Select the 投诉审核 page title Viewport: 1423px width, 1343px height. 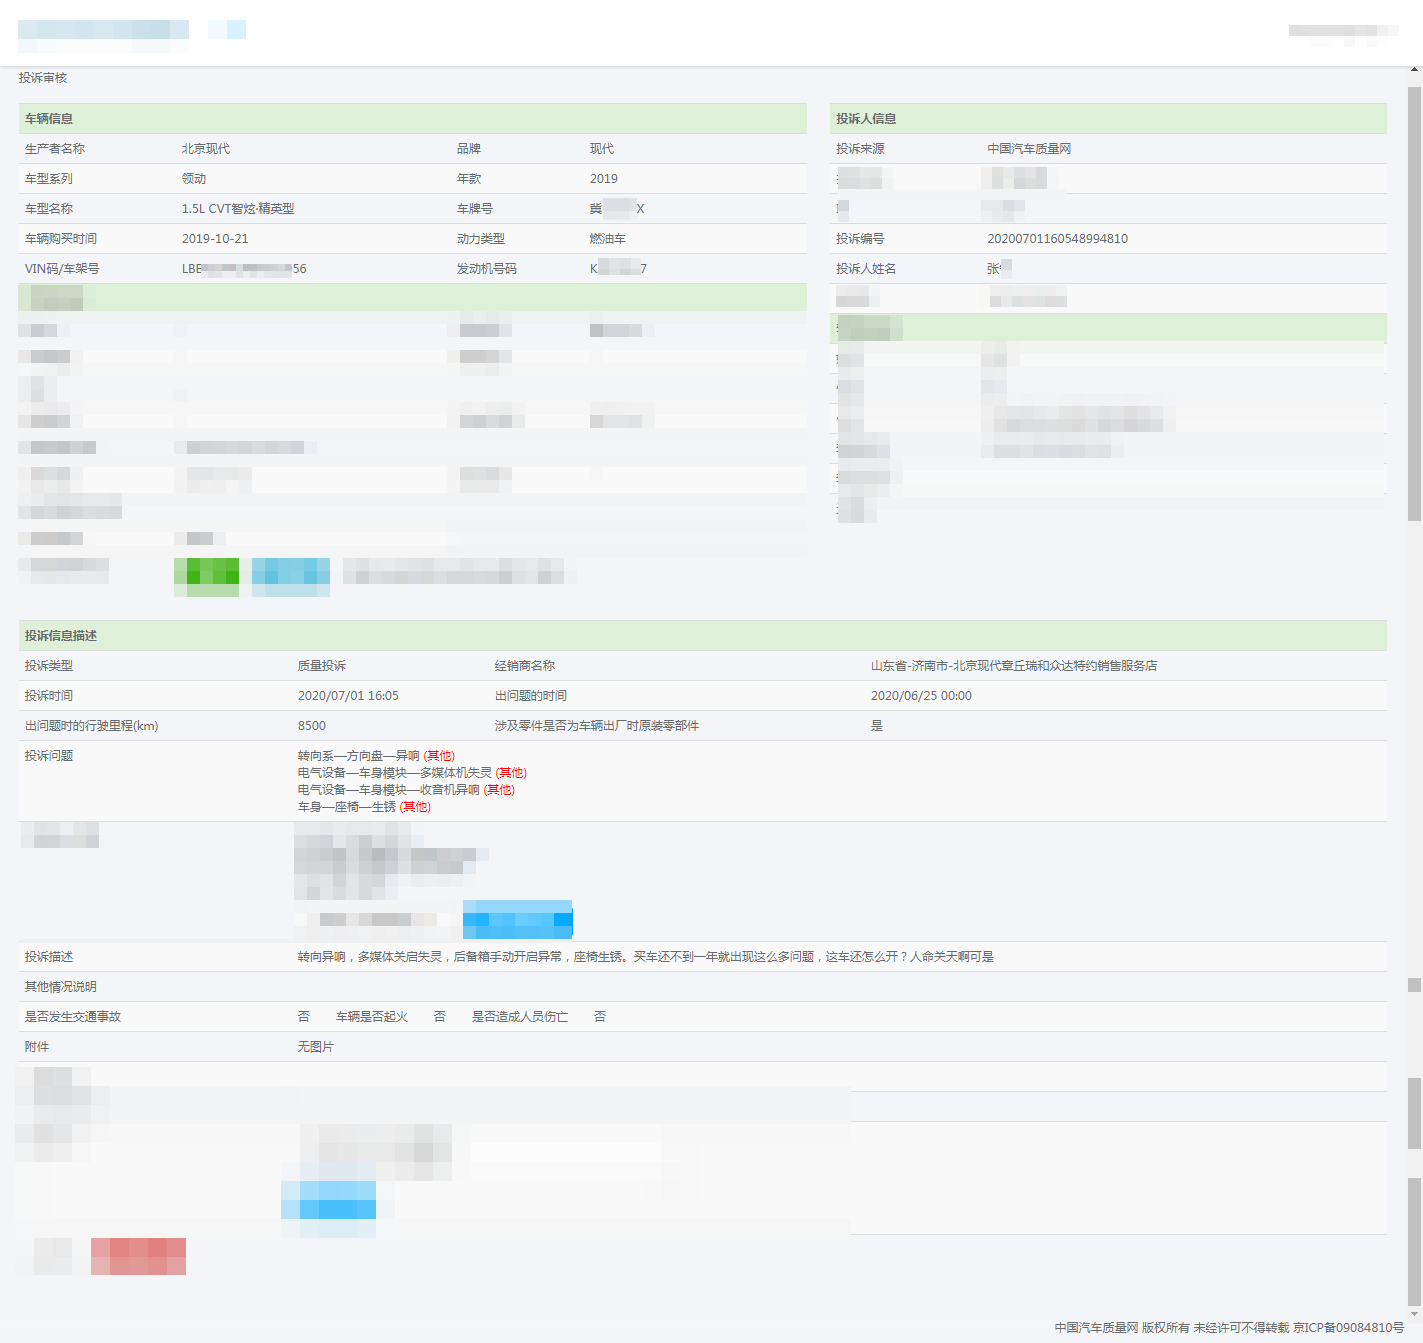tap(43, 78)
